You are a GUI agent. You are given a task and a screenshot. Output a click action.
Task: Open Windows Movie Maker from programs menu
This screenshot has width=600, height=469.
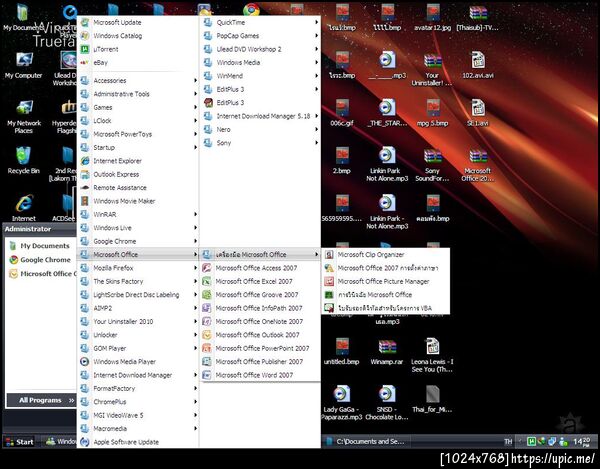coord(138,201)
